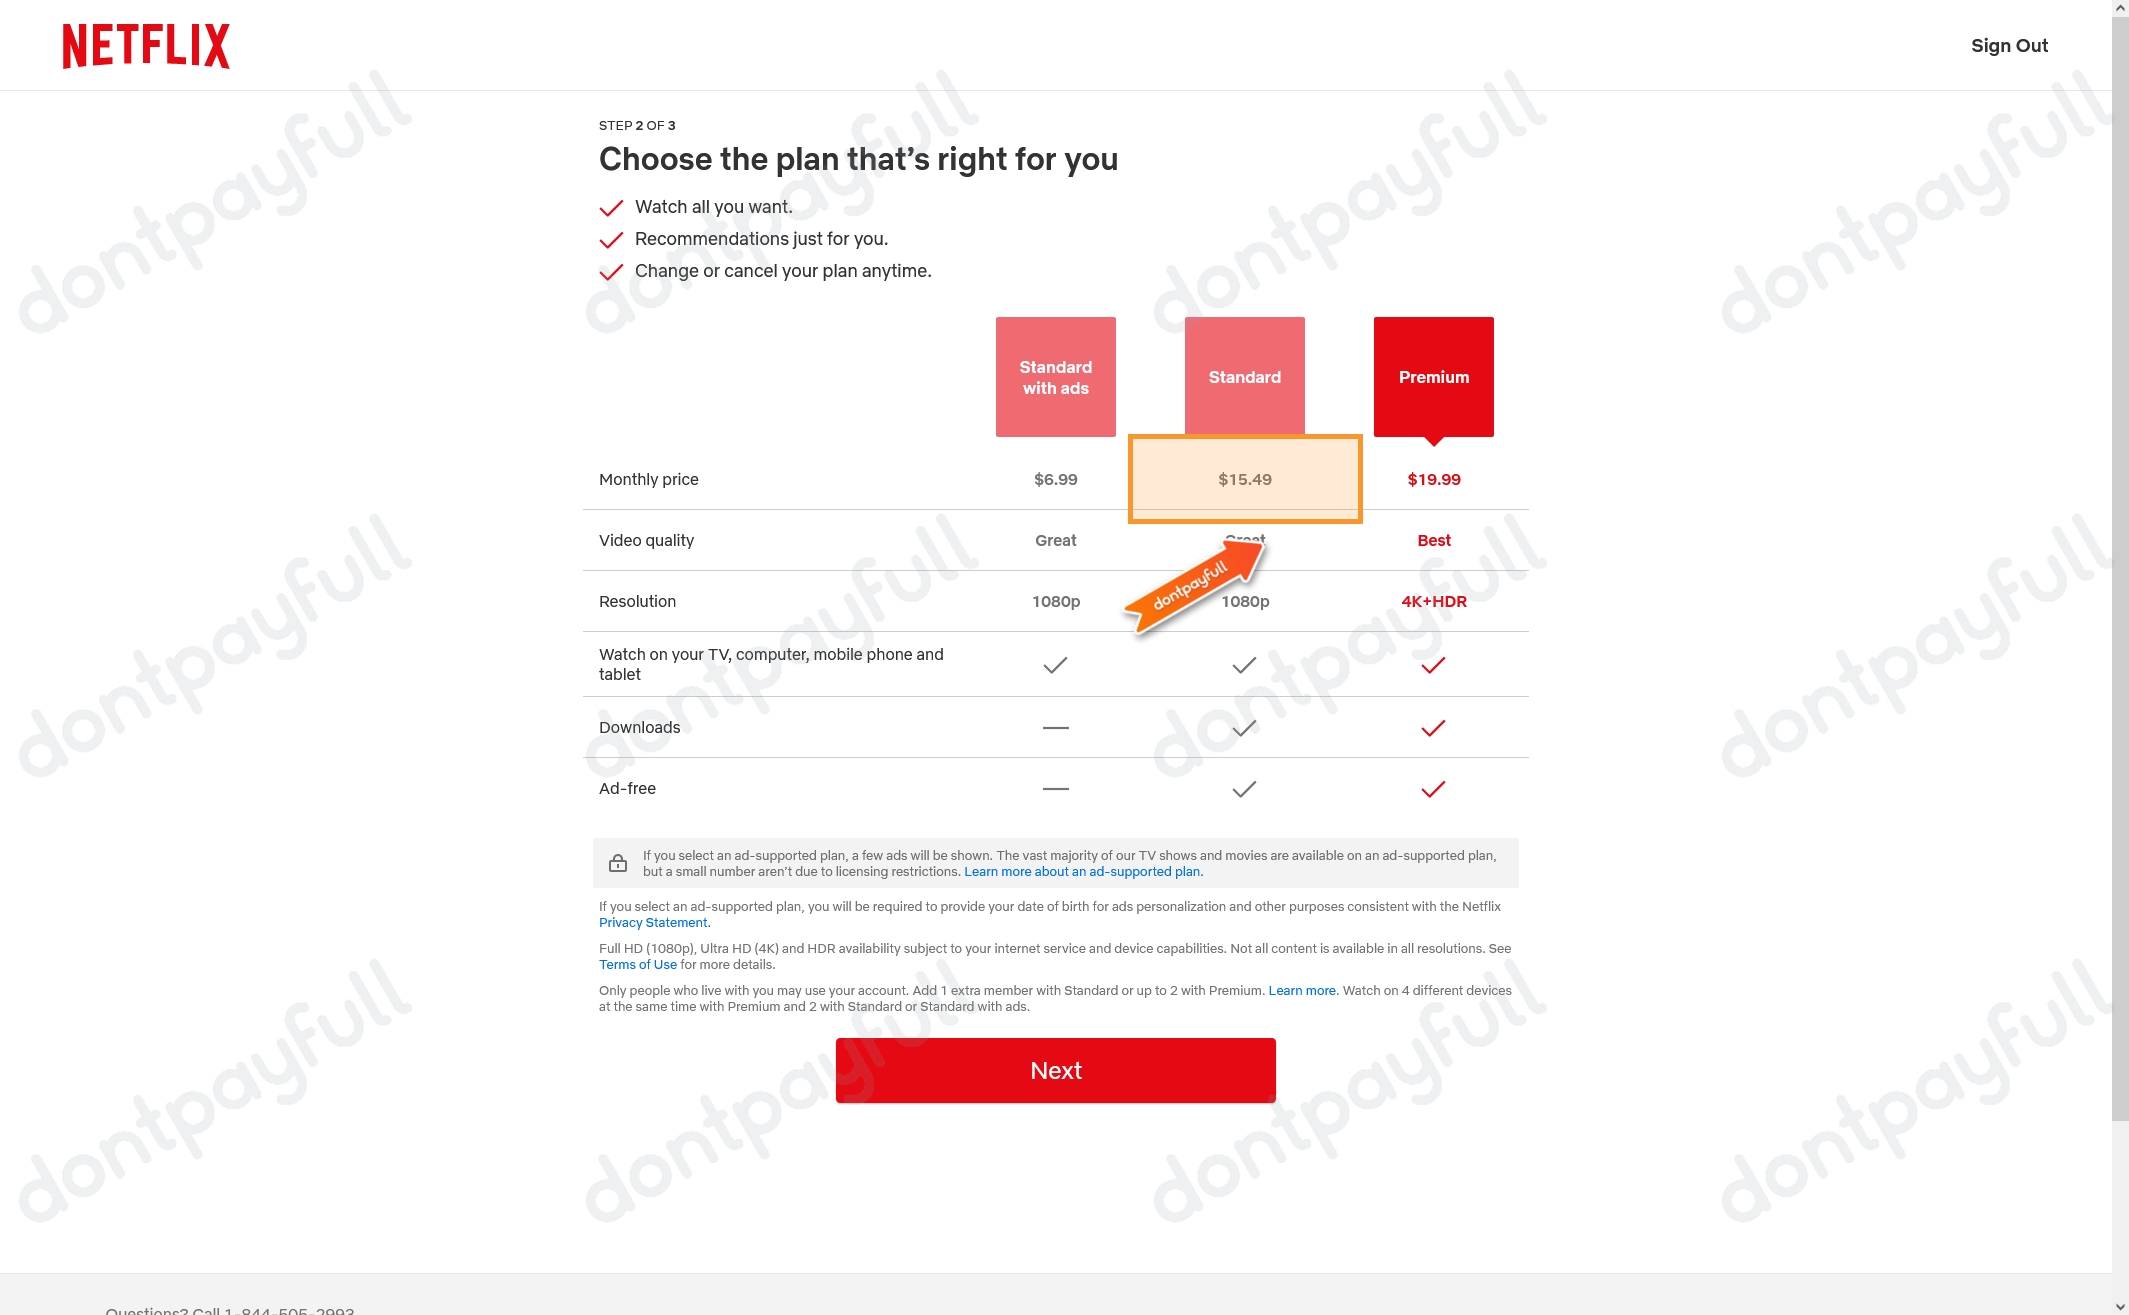The image size is (2129, 1315).
Task: Click the checkmark icon for Downloads row
Action: click(1244, 727)
